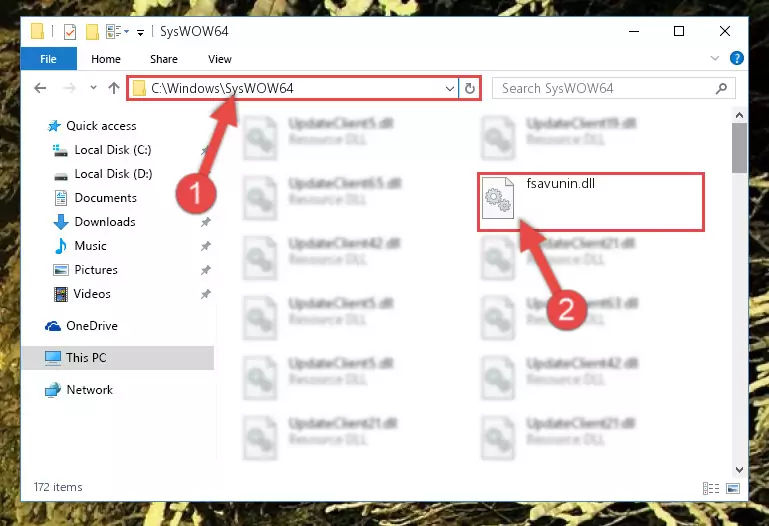This screenshot has width=769, height=526.
Task: Go up one folder level arrow
Action: coord(114,88)
